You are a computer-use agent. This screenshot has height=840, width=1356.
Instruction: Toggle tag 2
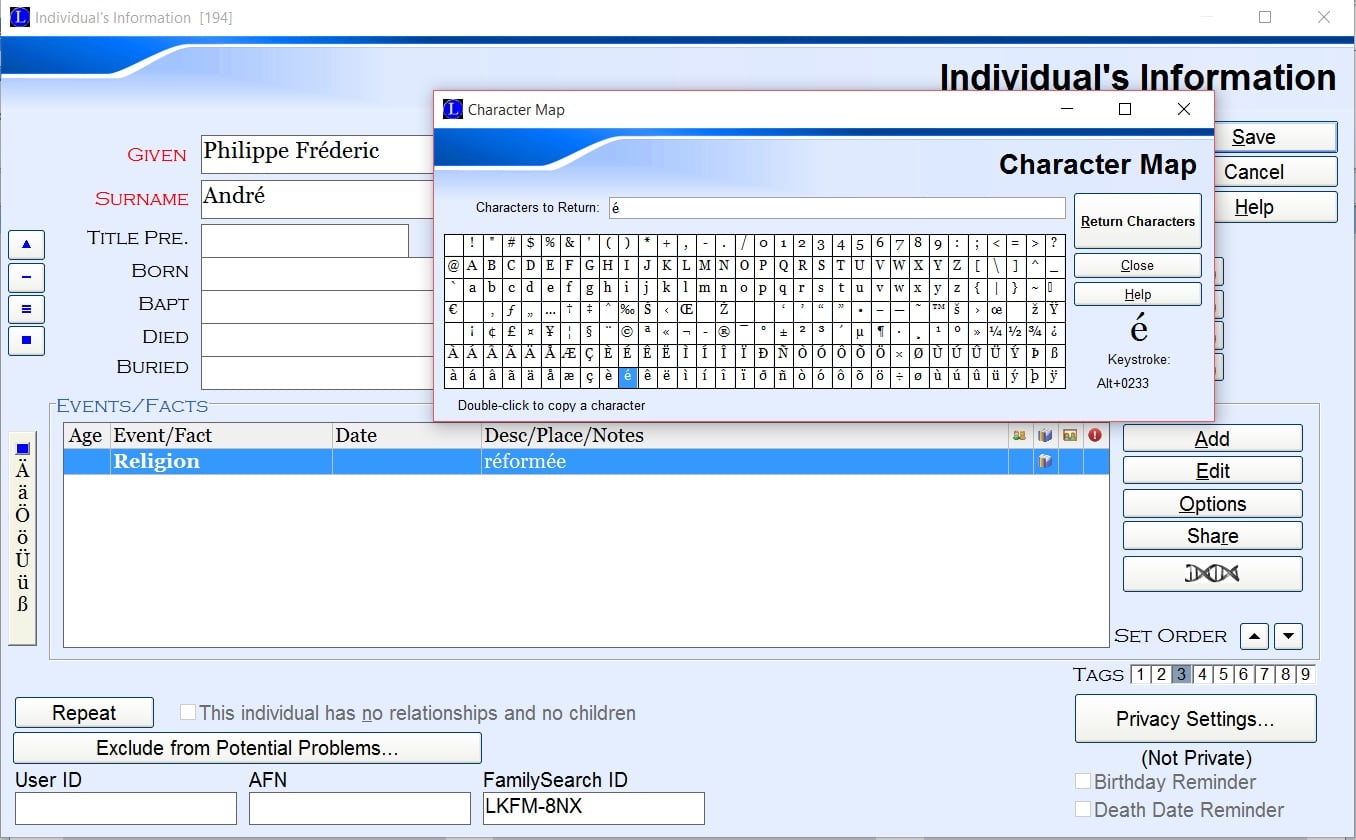pos(1161,675)
